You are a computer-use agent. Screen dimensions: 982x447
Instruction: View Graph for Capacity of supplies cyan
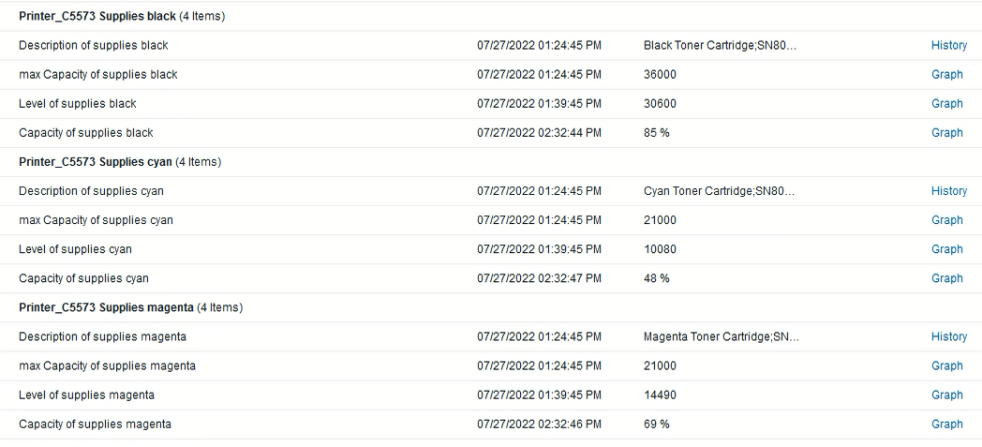pos(946,278)
